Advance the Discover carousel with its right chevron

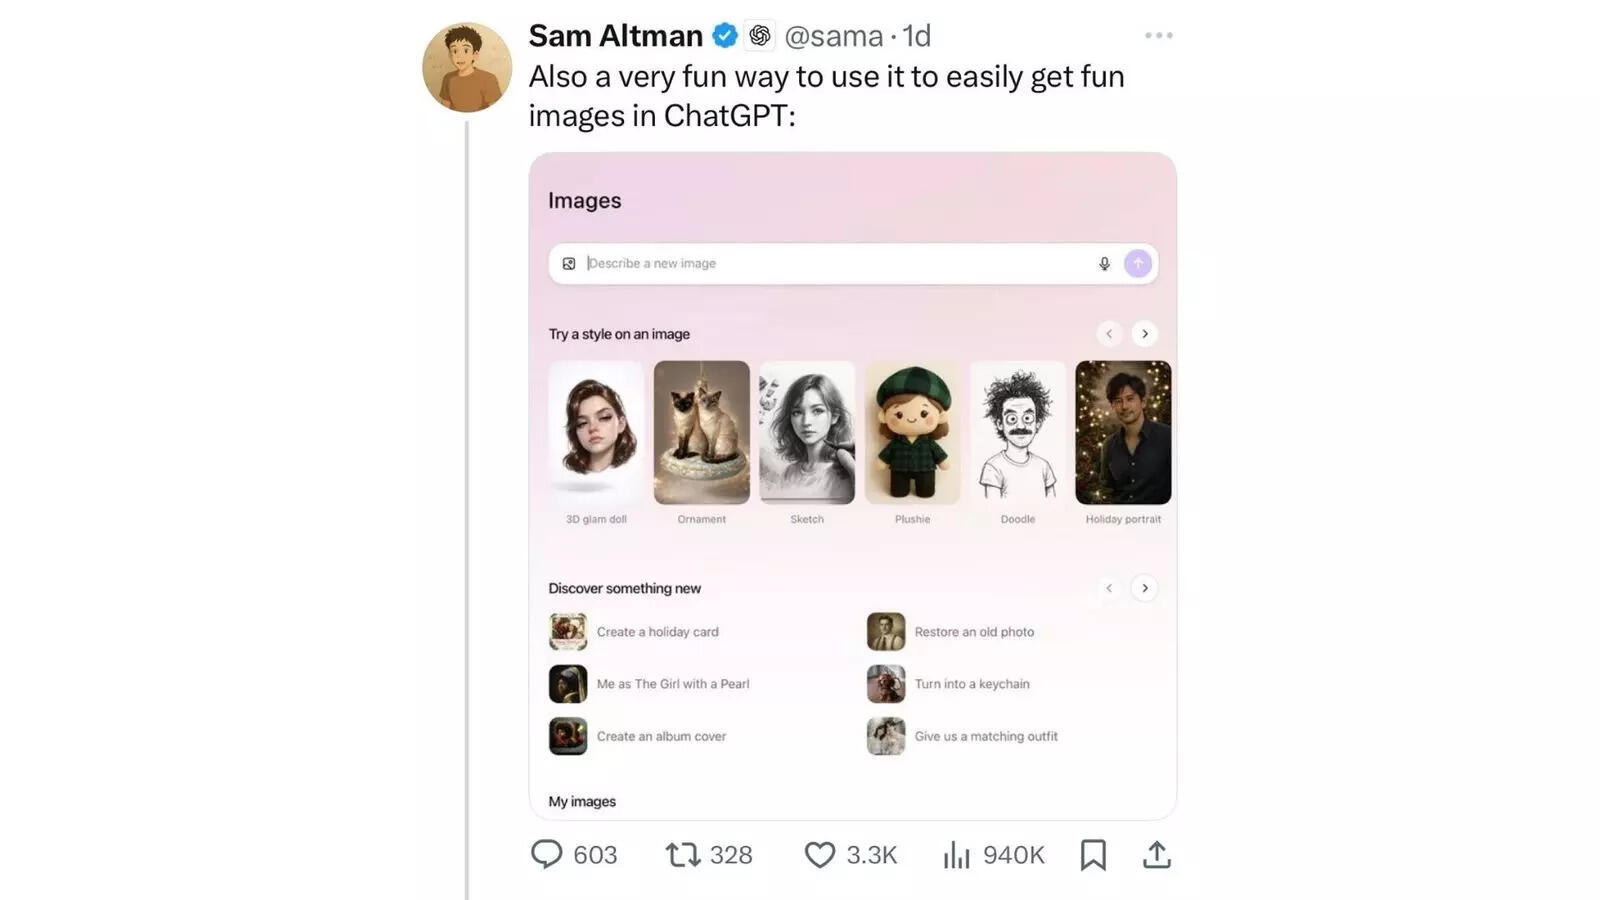(1144, 588)
